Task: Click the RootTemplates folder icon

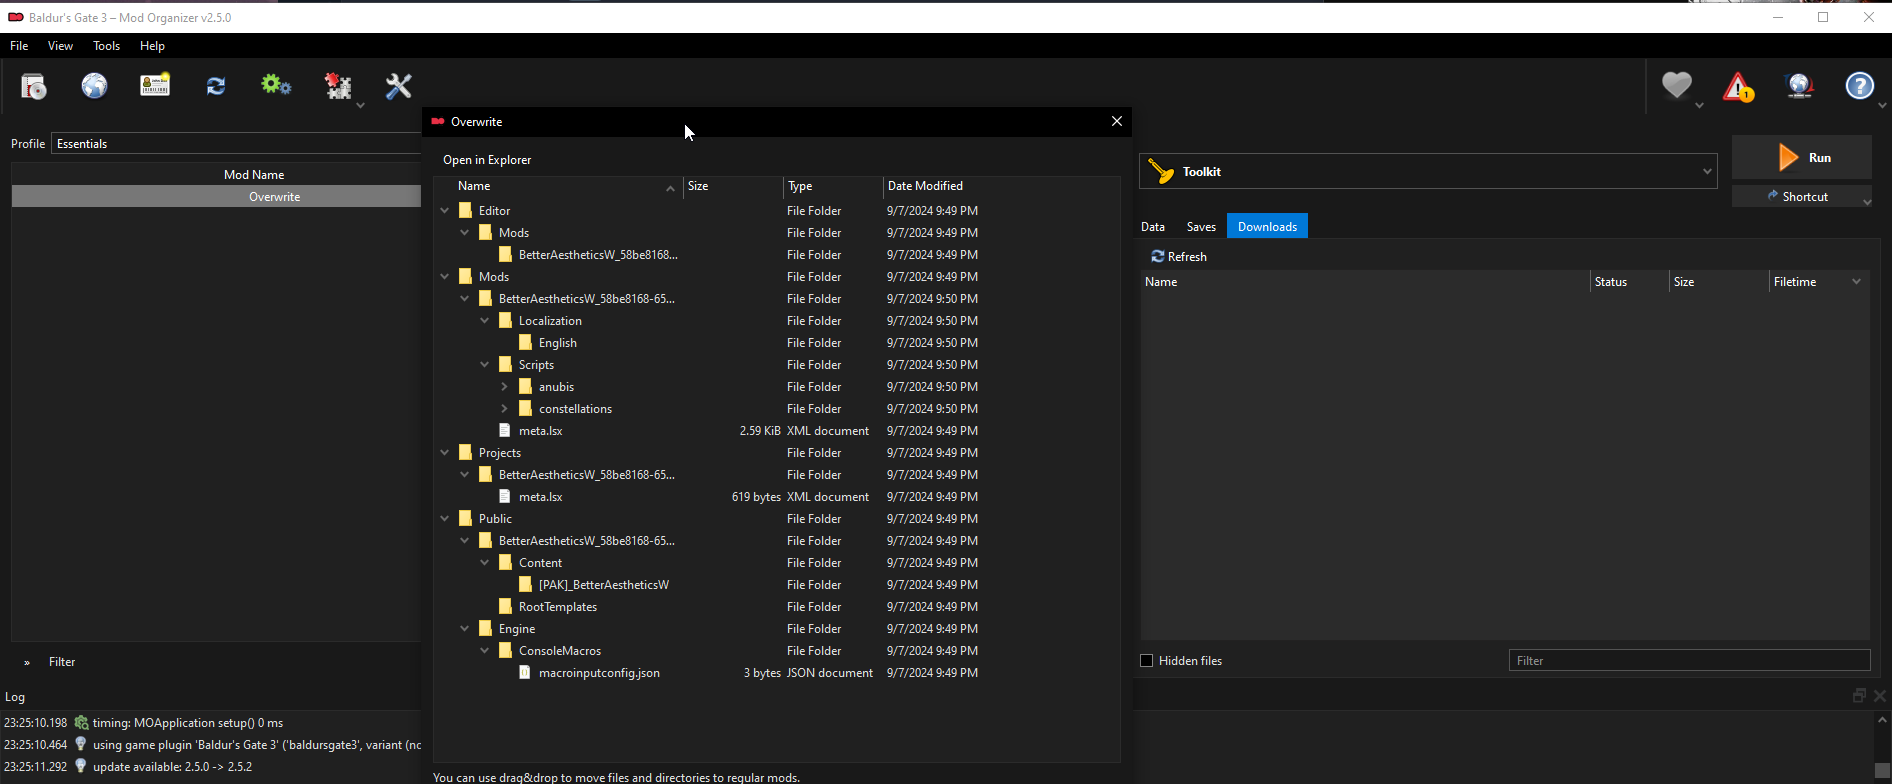Action: click(x=505, y=606)
